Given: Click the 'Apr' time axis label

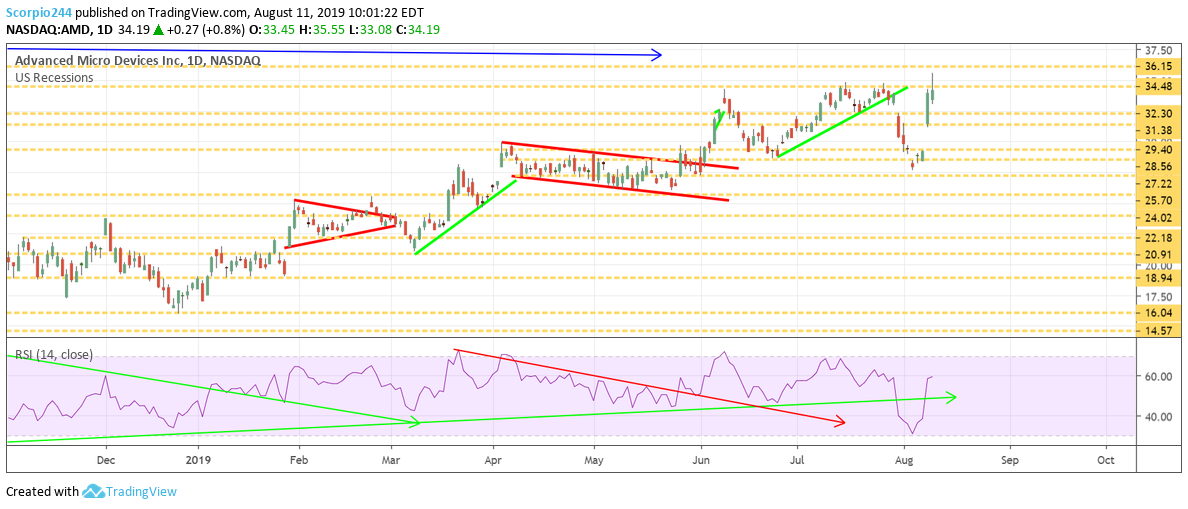Looking at the screenshot, I should pyautogui.click(x=493, y=460).
